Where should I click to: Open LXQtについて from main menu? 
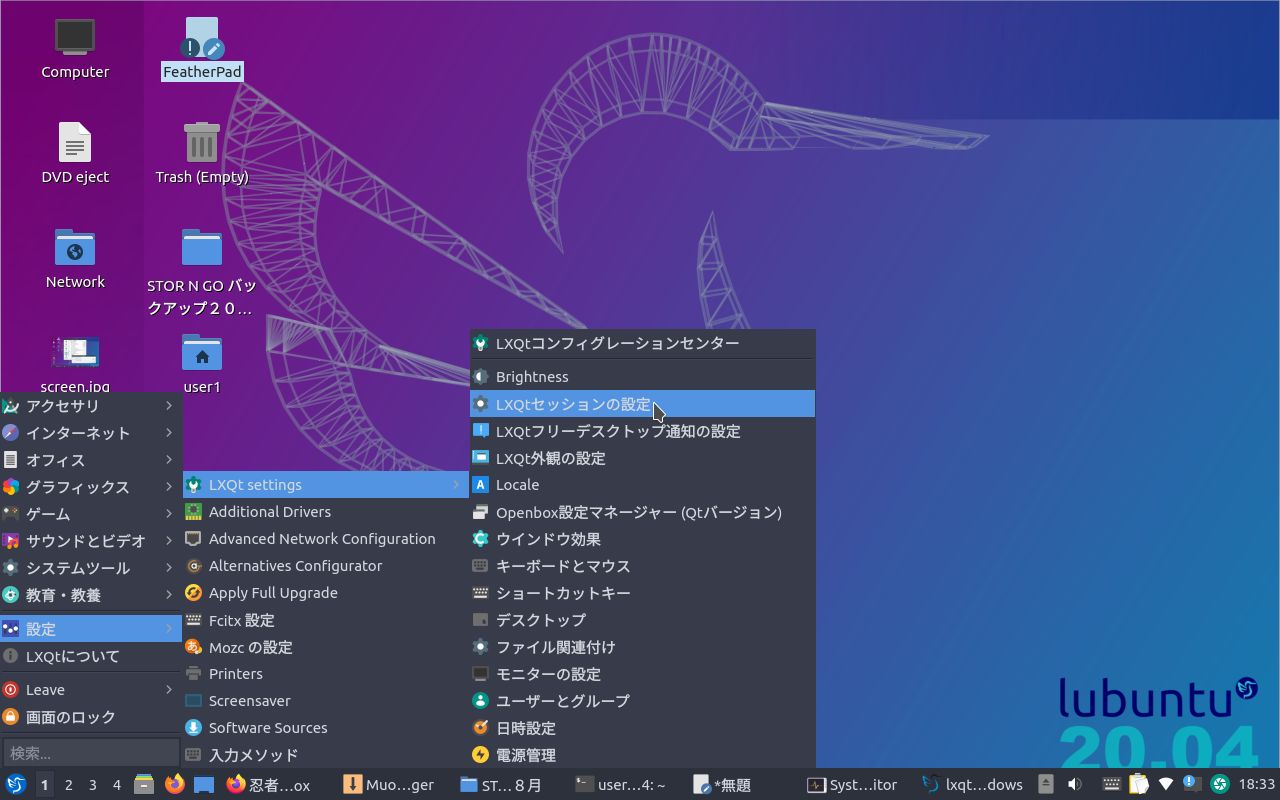91,656
